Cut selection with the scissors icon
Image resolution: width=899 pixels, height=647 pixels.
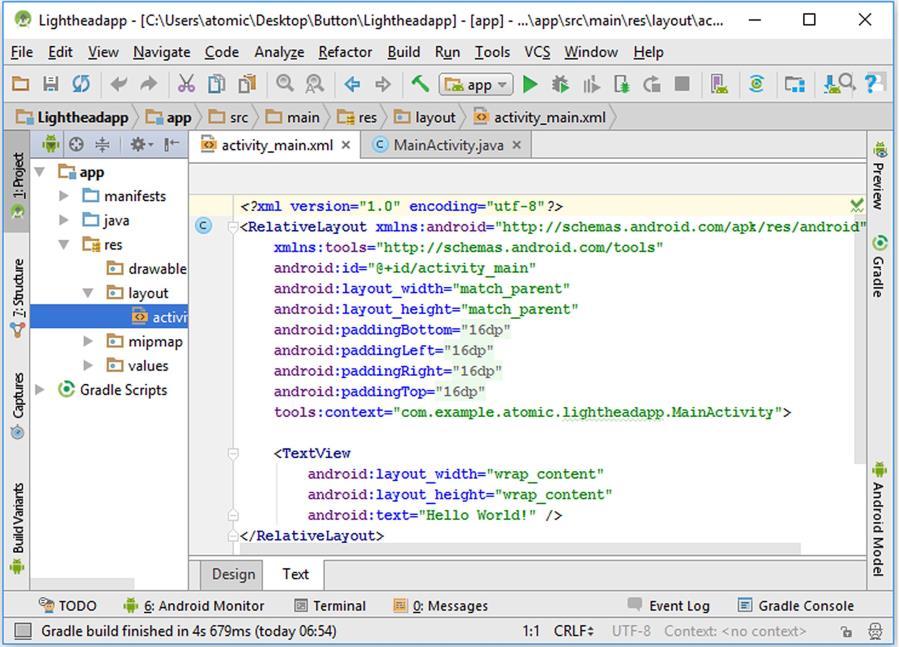click(186, 84)
